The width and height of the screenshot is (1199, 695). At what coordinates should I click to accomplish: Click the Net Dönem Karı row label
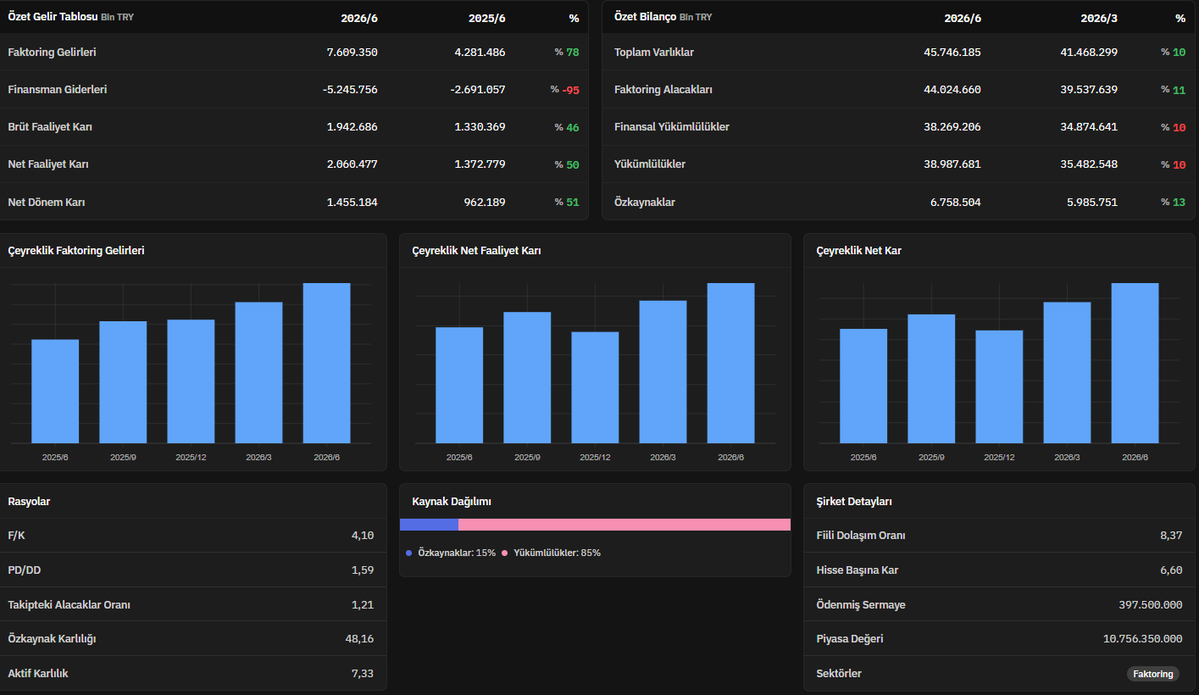point(47,203)
